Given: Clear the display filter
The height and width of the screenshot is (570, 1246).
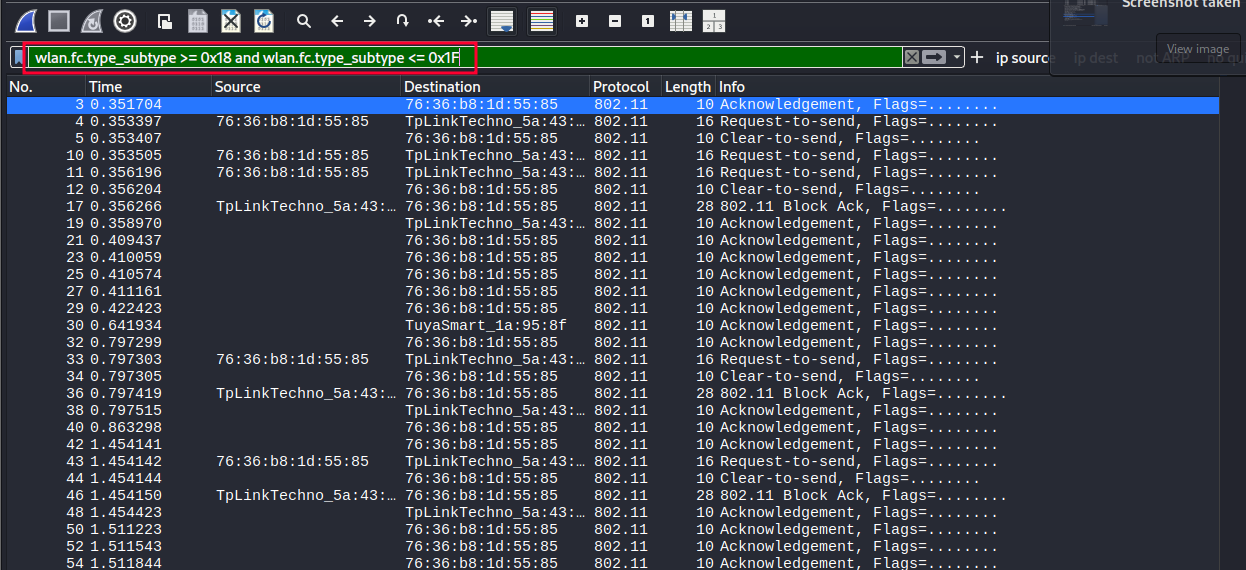Looking at the screenshot, I should (x=911, y=58).
